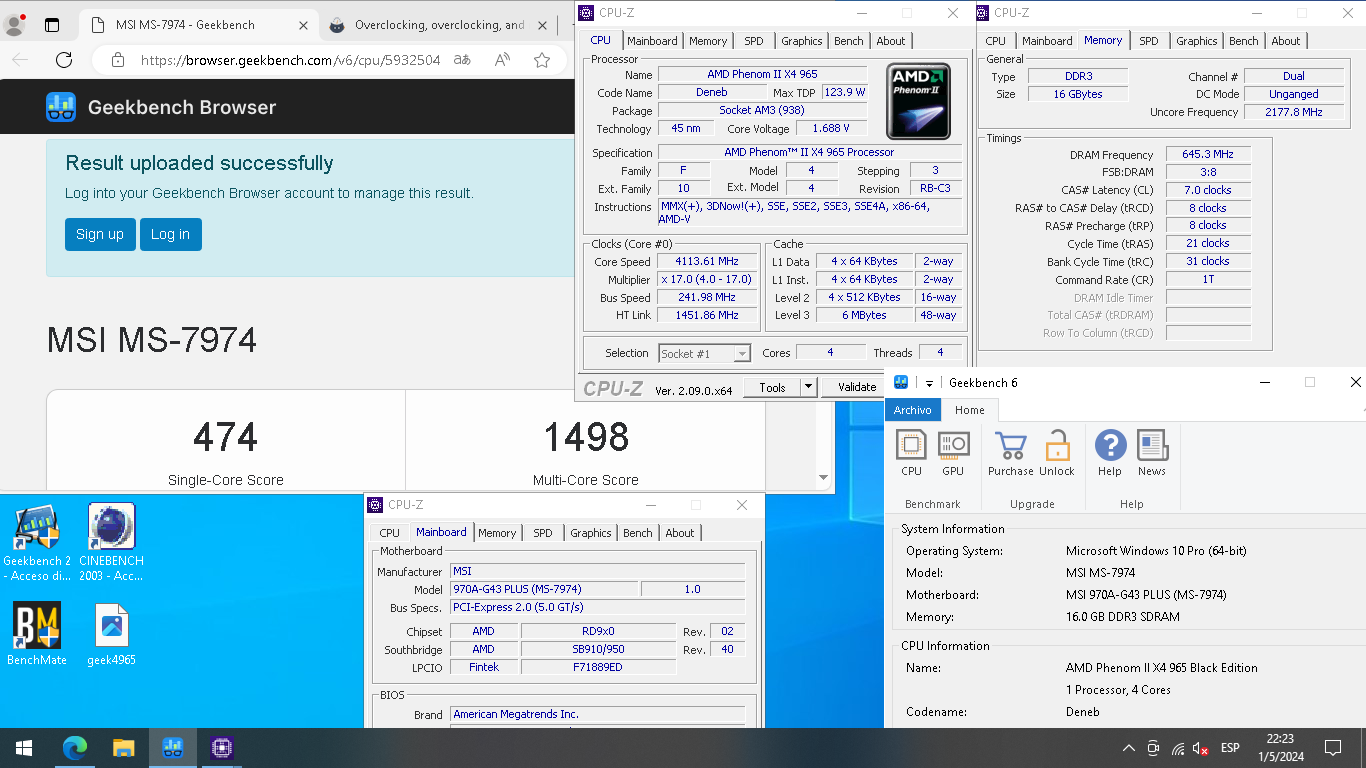The width and height of the screenshot is (1366, 768).
Task: Open the notification center in the system tray
Action: 1332,748
